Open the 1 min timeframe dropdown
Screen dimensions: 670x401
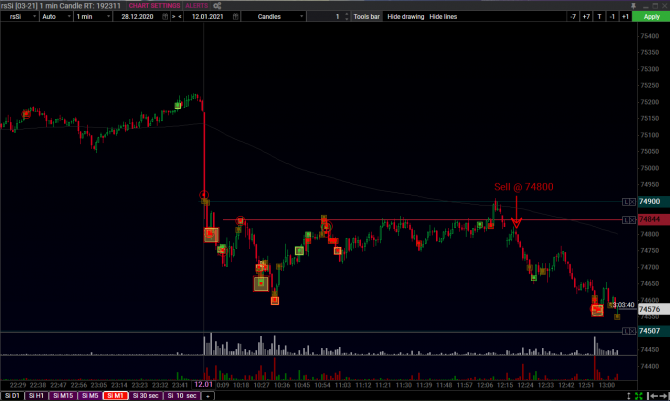click(x=93, y=17)
